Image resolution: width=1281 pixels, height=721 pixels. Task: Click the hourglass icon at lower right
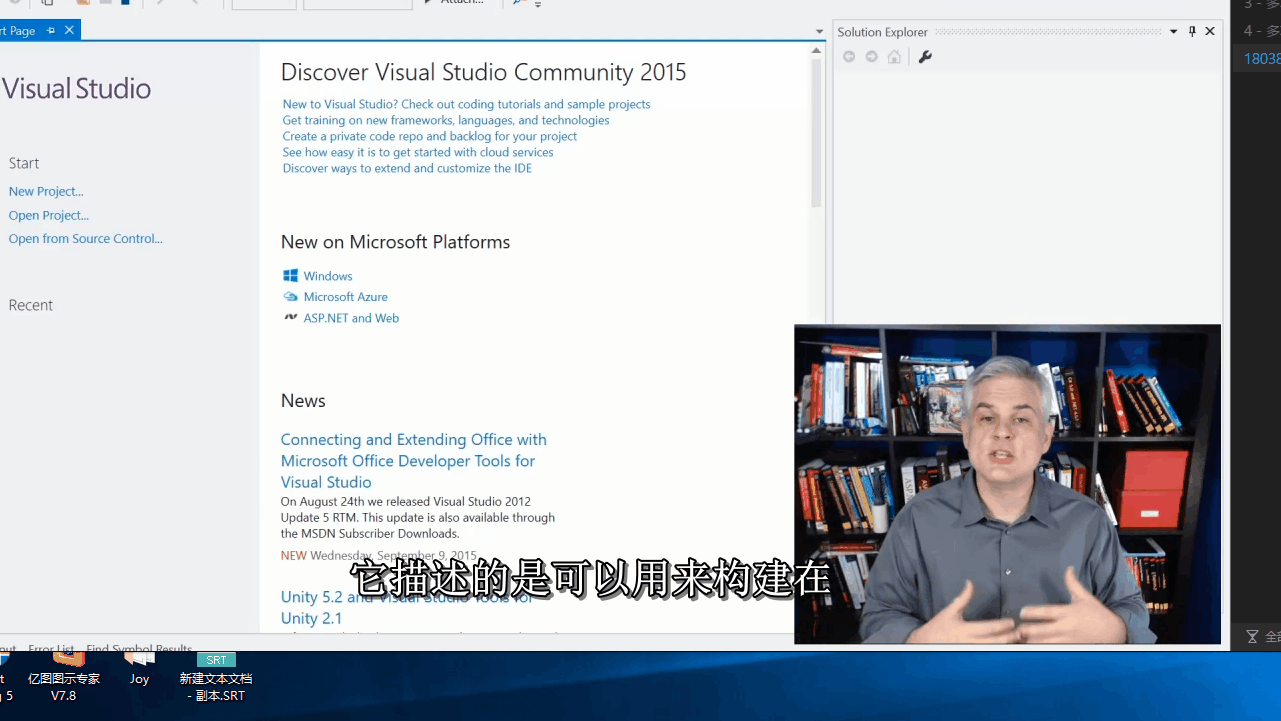tap(1252, 636)
